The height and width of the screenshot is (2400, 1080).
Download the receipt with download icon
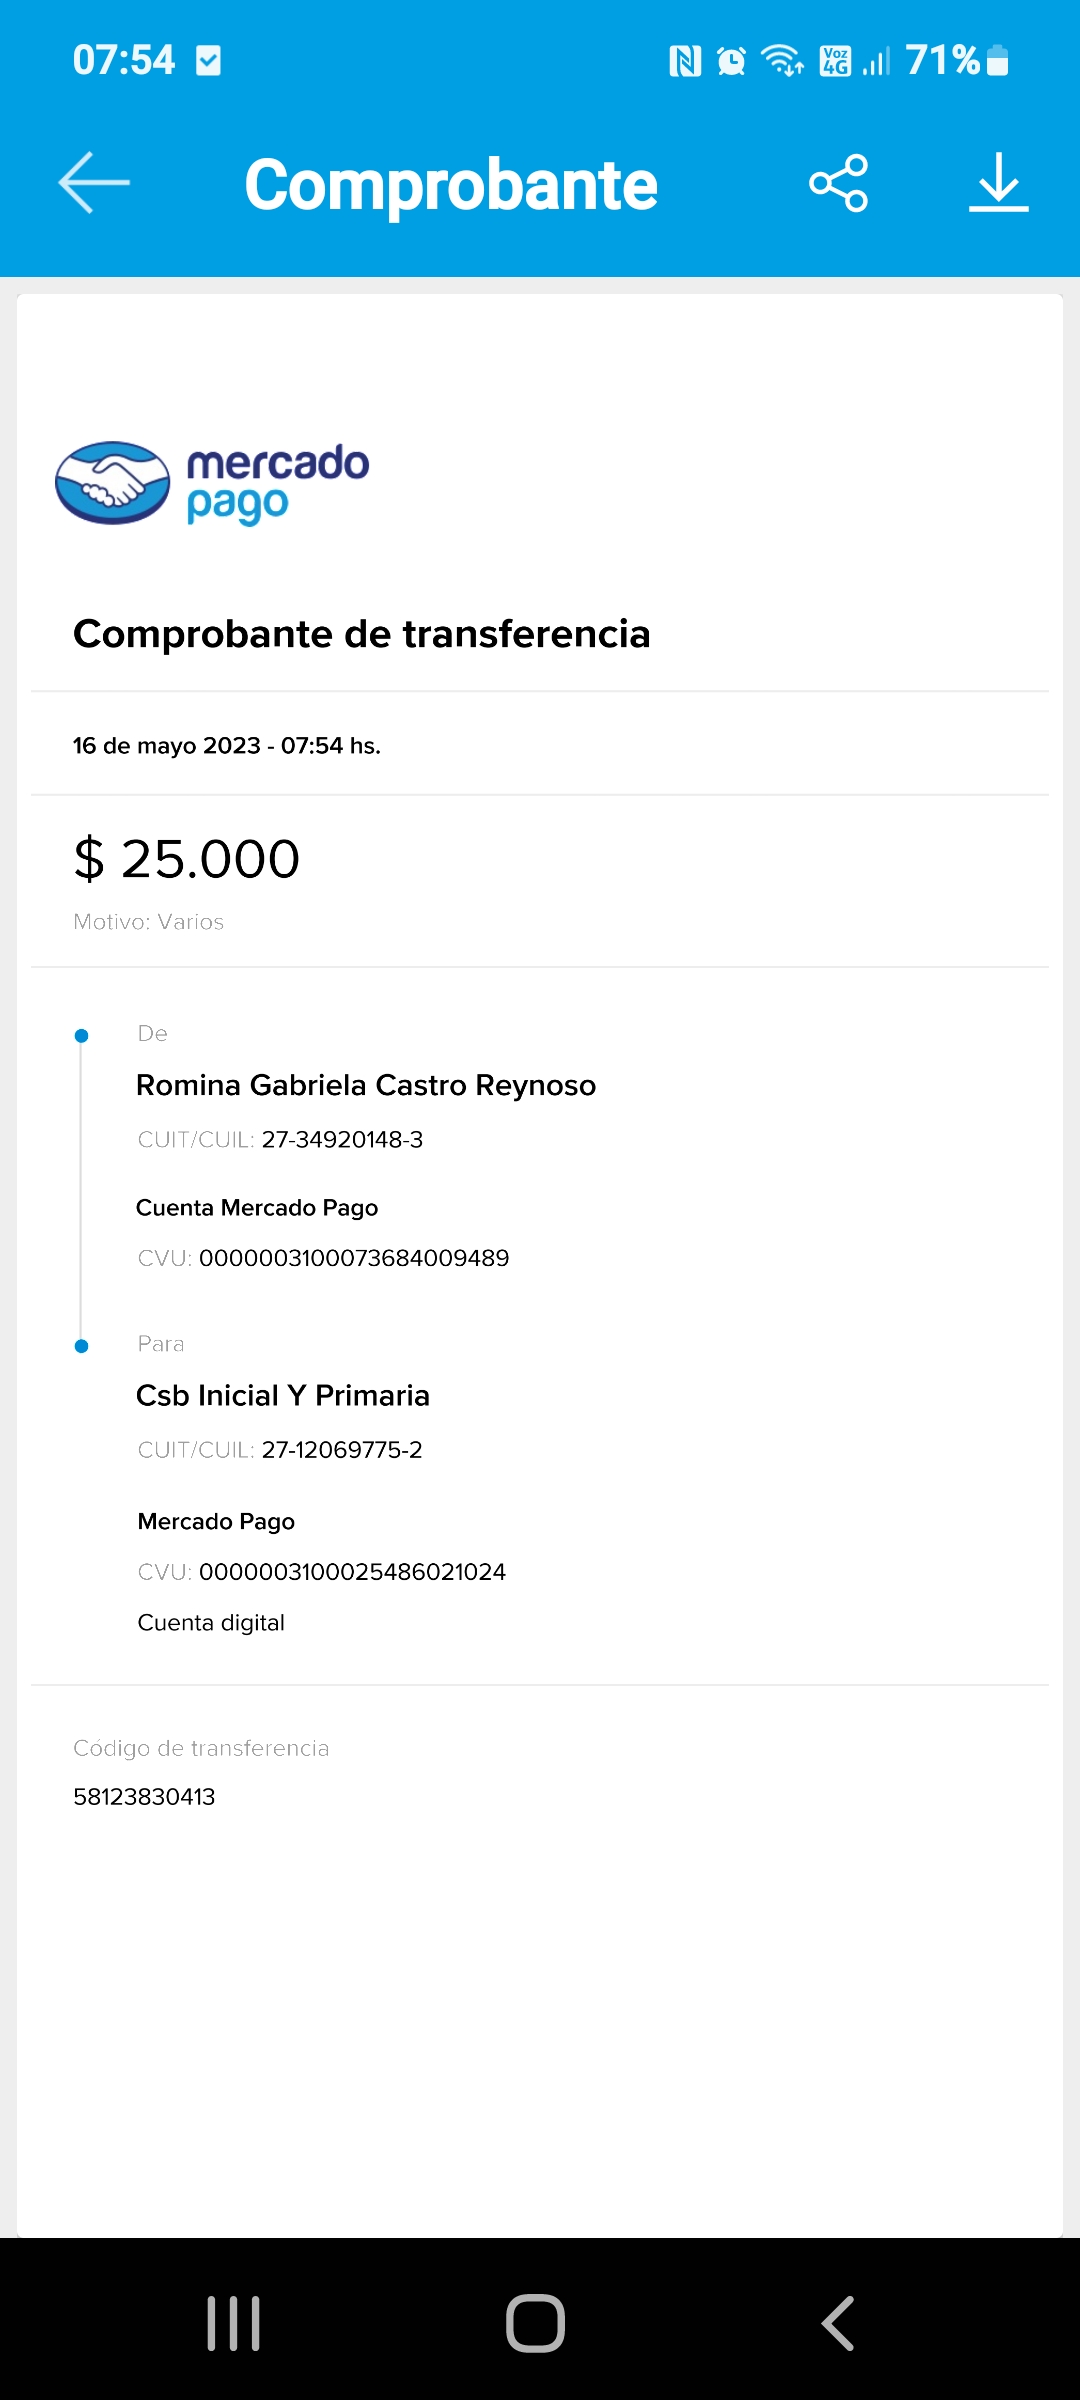point(998,183)
